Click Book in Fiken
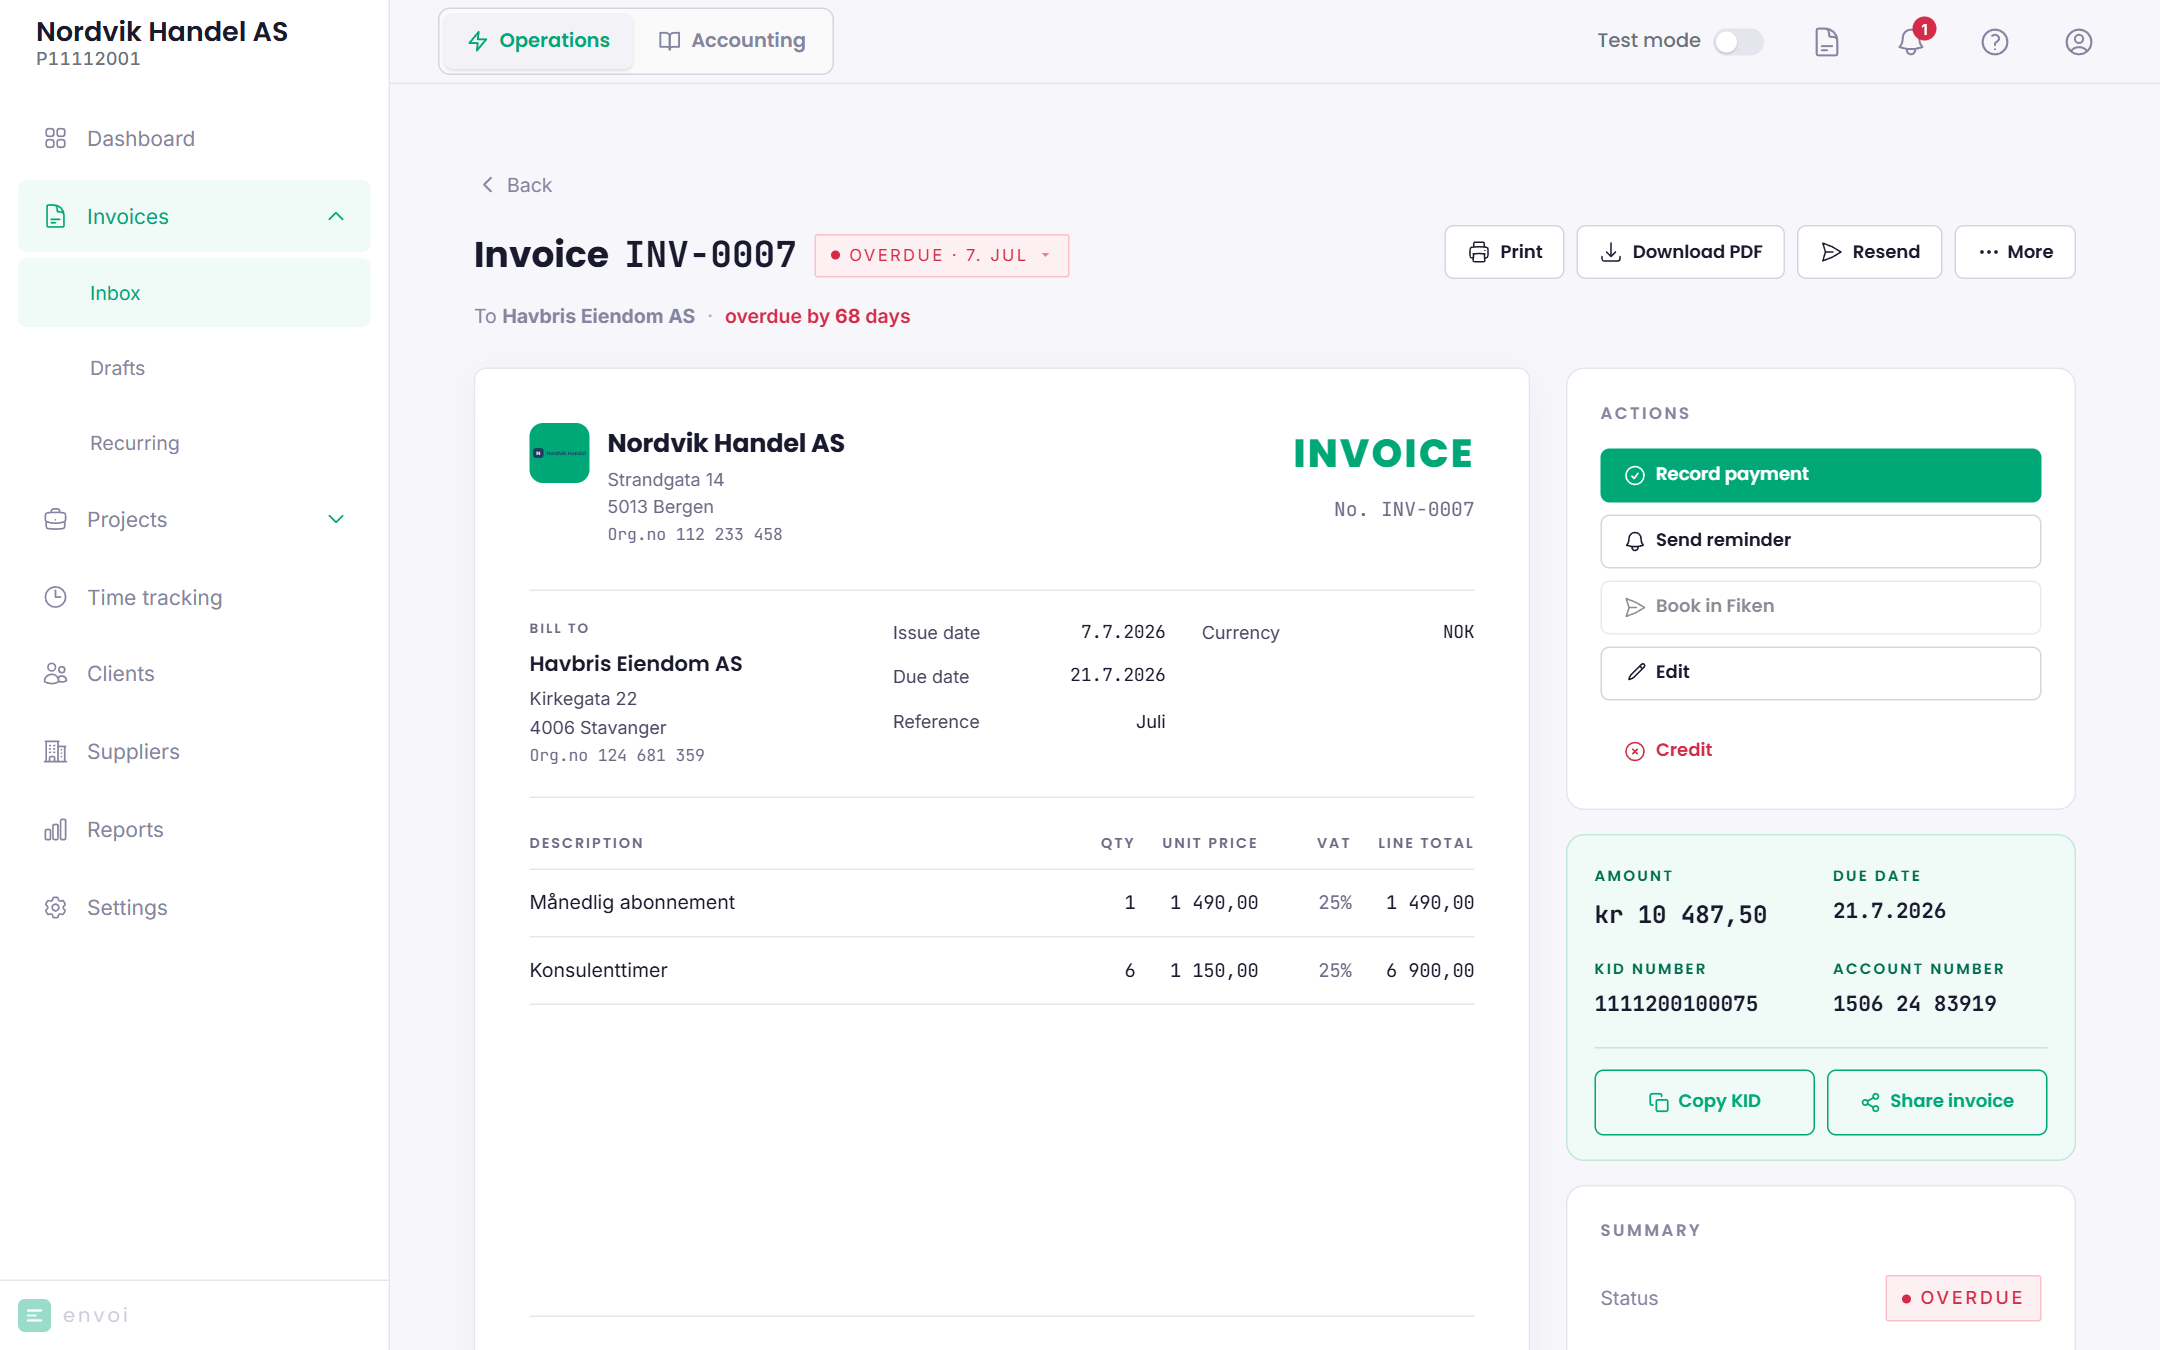Screen dimensions: 2160x1350 coord(1821,607)
